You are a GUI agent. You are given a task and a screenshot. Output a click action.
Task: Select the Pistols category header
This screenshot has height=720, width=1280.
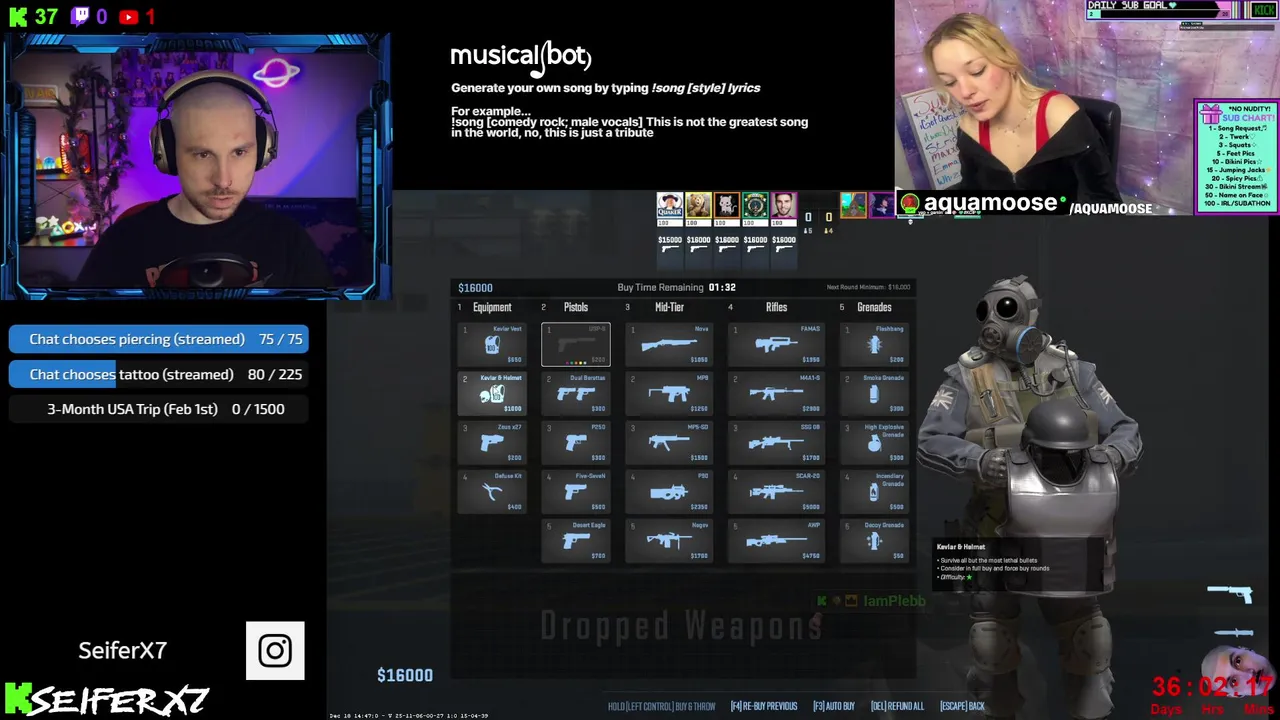576,307
